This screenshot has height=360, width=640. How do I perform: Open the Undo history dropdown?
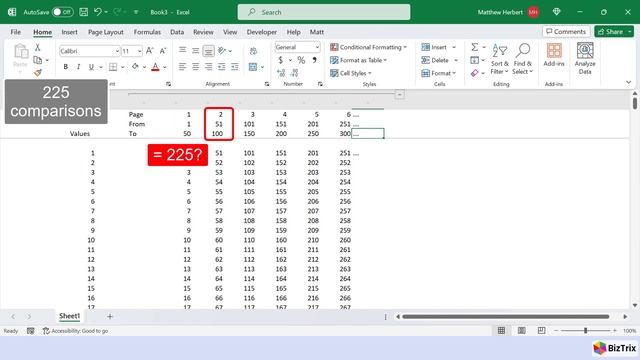(x=106, y=12)
